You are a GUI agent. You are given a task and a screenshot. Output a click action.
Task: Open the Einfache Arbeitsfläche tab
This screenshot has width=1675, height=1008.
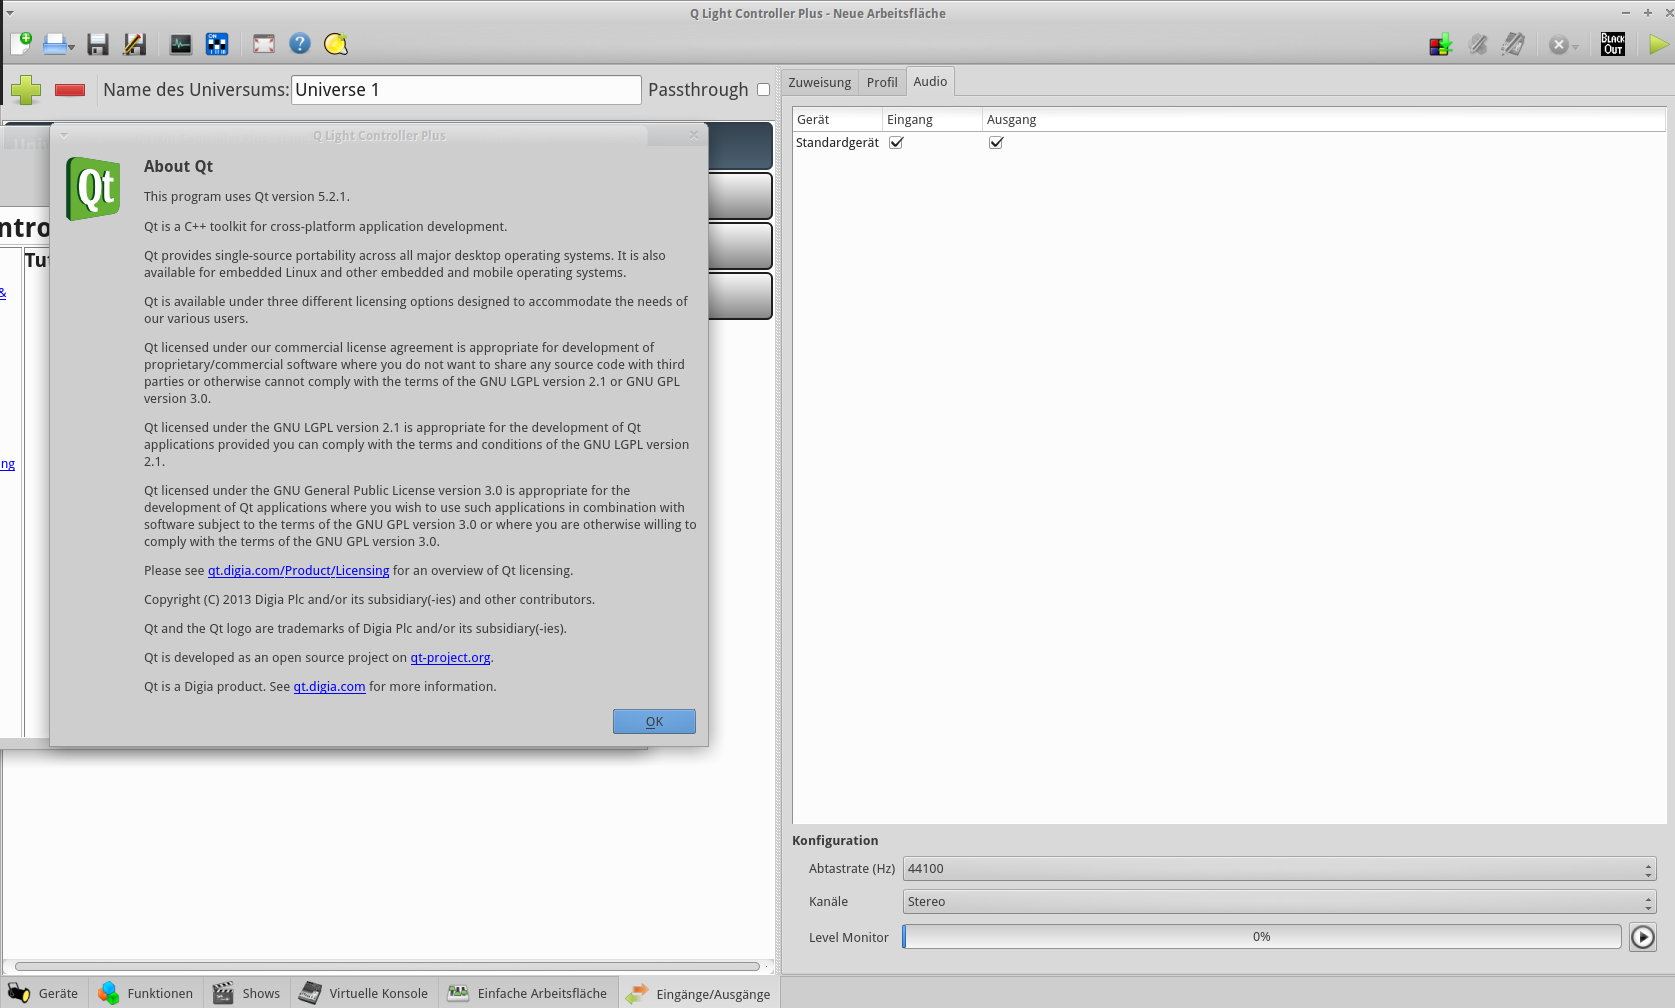click(x=528, y=993)
